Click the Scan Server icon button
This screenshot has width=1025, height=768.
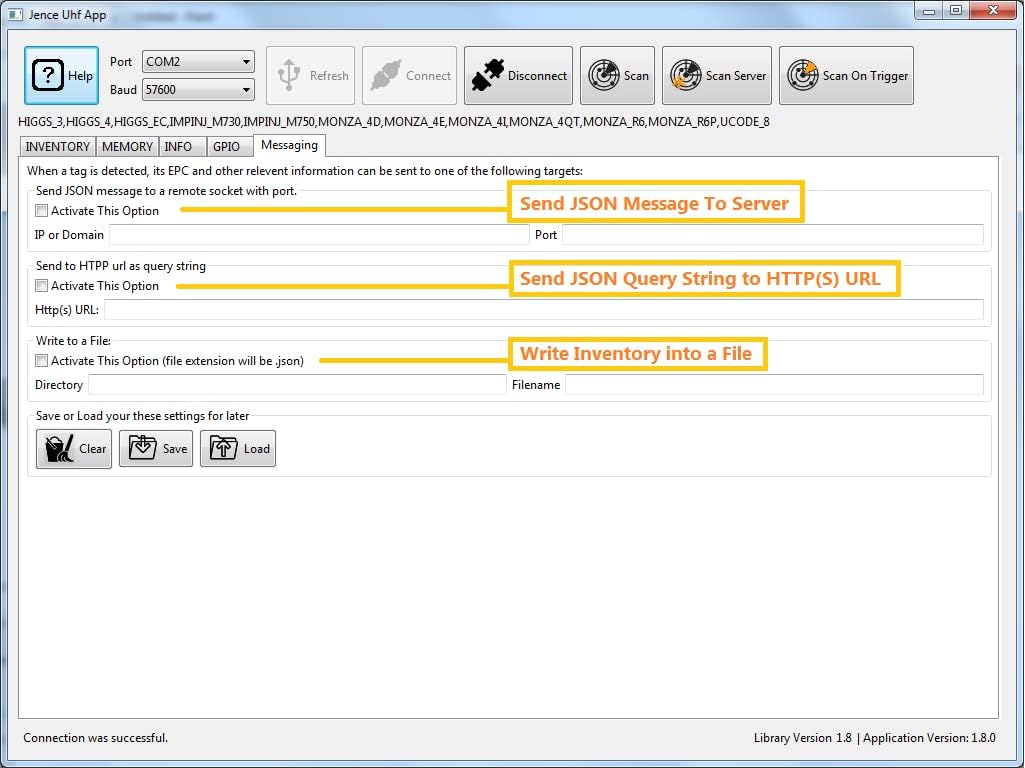685,76
